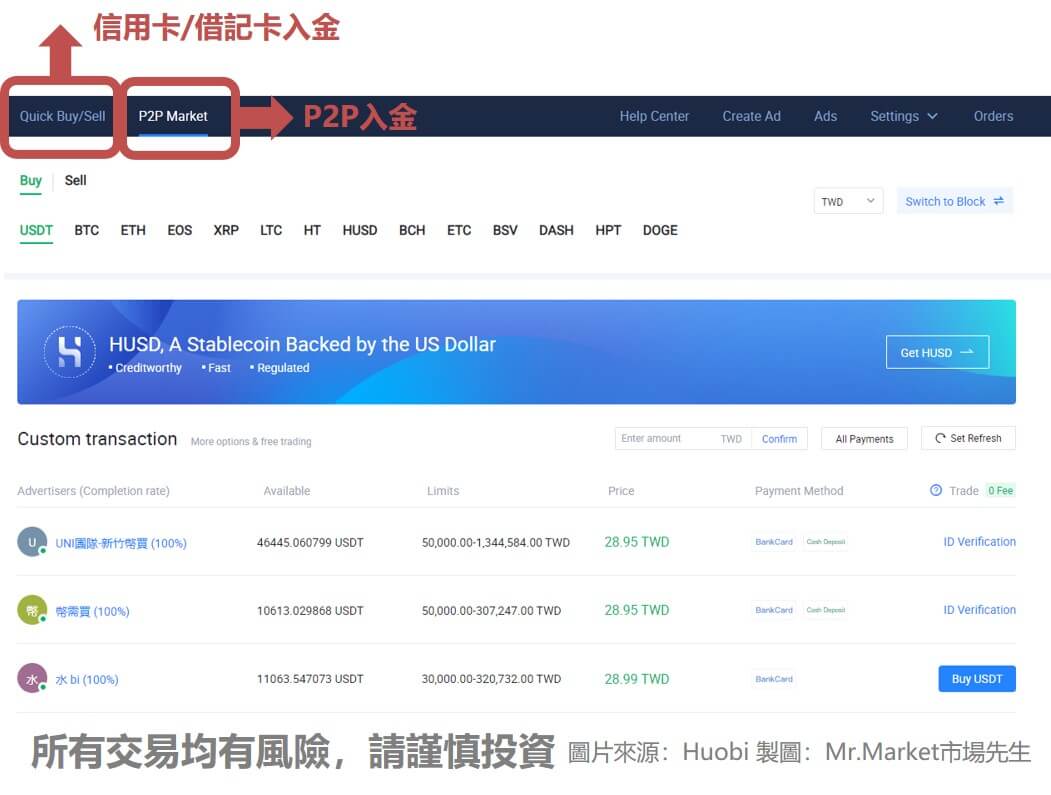The height and width of the screenshot is (795, 1051).
Task: Open the Orders page
Action: click(x=993, y=116)
